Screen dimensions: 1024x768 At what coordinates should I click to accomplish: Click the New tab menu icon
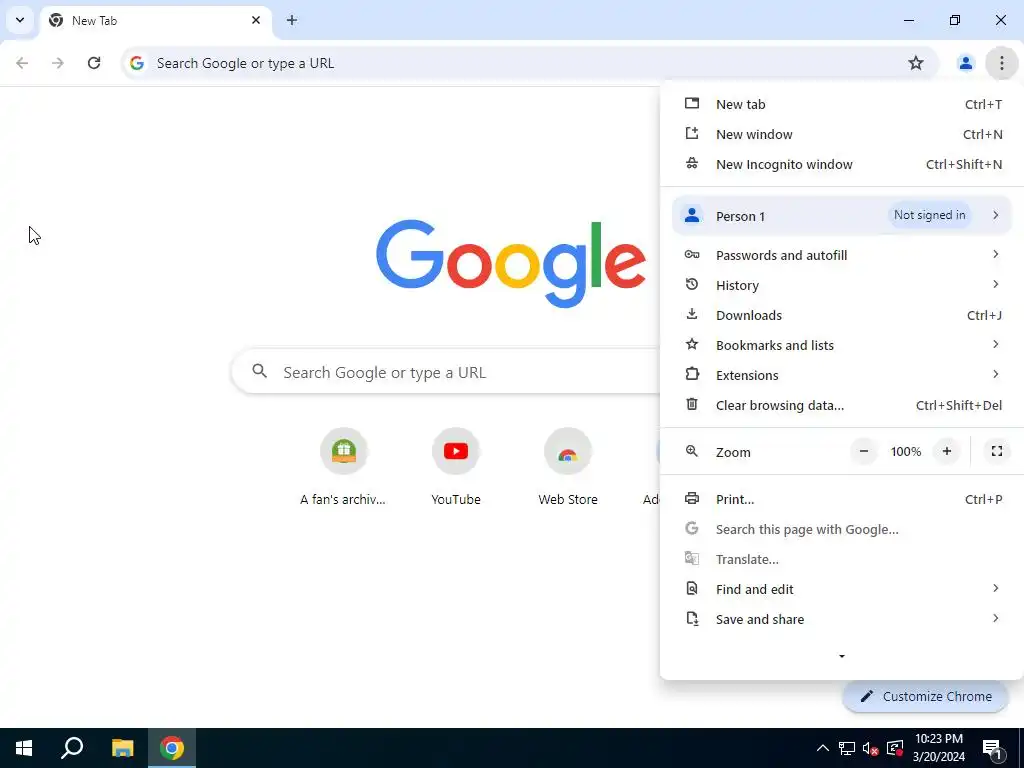tap(692, 104)
